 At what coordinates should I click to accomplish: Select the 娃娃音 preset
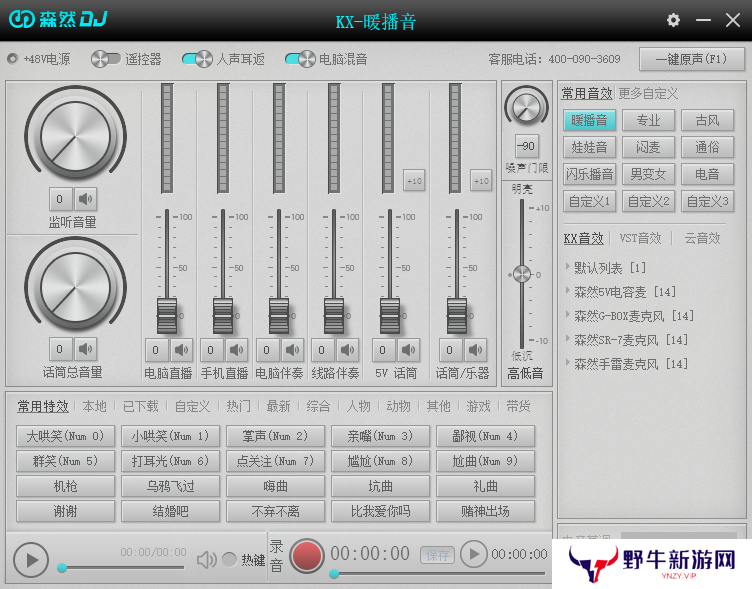pyautogui.click(x=589, y=147)
